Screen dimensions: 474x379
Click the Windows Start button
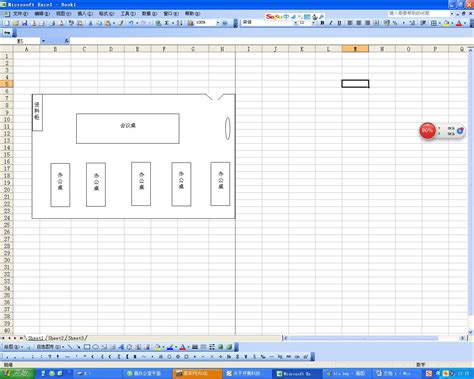pos(17,374)
